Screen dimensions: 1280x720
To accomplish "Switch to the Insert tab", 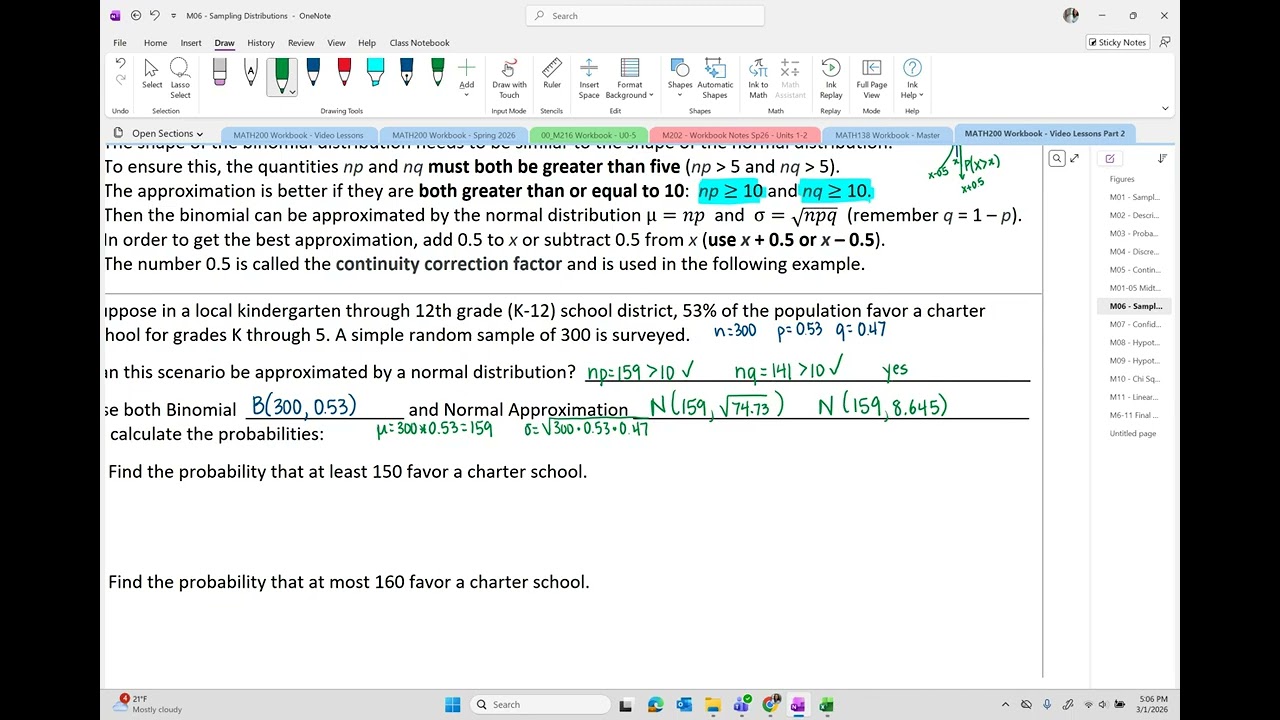I will coord(191,43).
